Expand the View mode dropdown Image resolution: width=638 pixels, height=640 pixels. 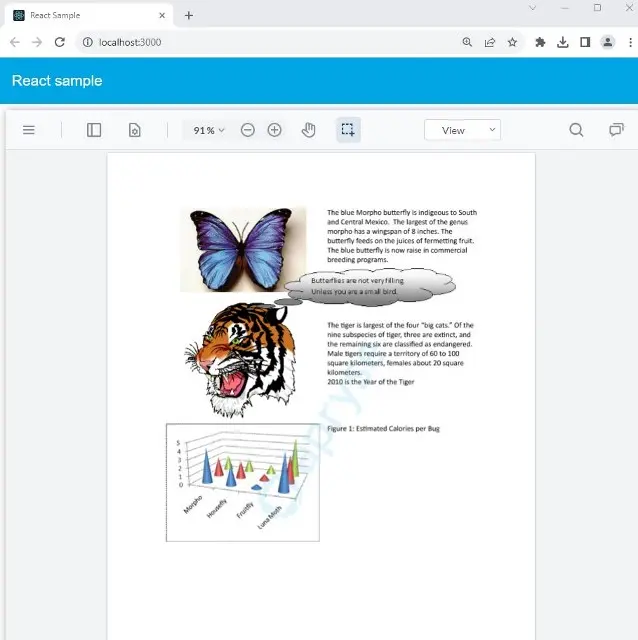pyautogui.click(x=462, y=130)
